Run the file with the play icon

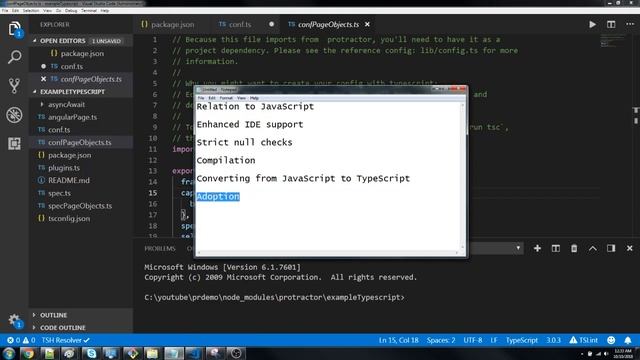pos(592,24)
